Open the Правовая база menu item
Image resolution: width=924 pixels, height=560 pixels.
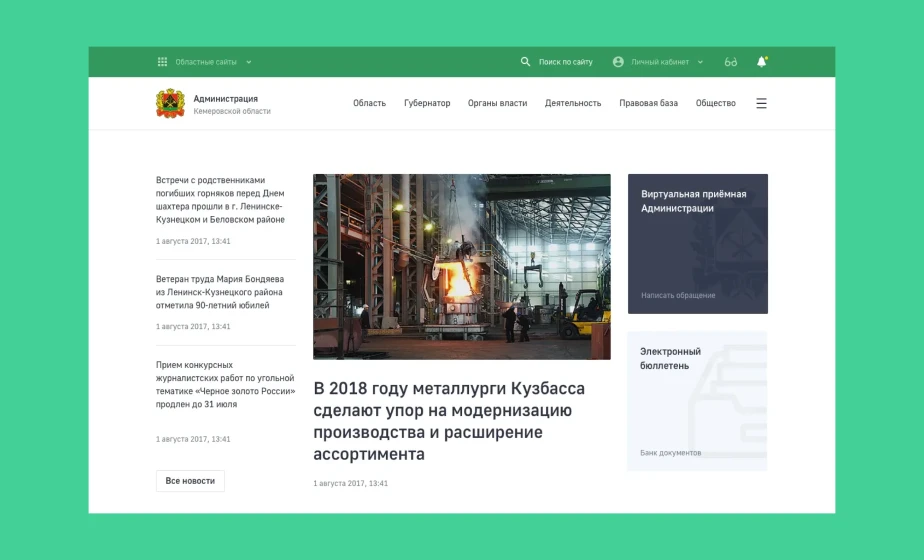point(648,103)
